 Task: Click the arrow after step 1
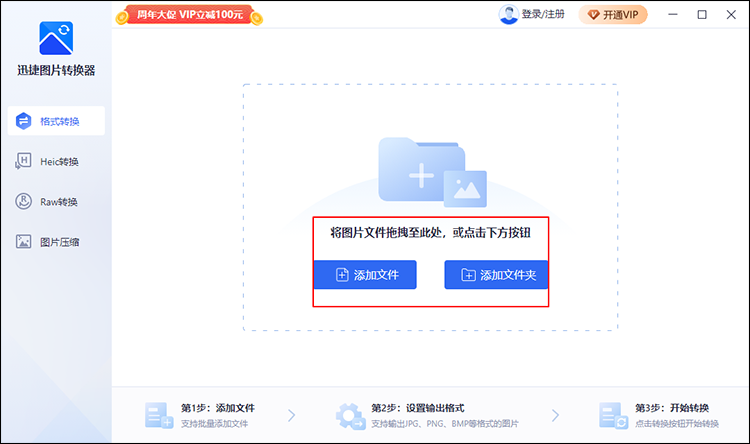(x=291, y=415)
